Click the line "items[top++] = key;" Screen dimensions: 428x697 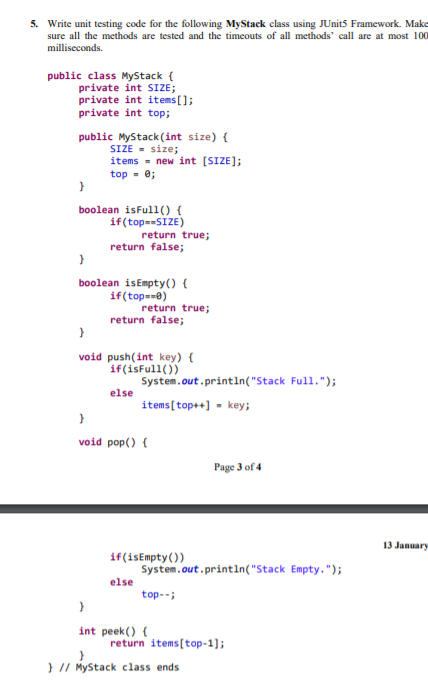(x=196, y=405)
